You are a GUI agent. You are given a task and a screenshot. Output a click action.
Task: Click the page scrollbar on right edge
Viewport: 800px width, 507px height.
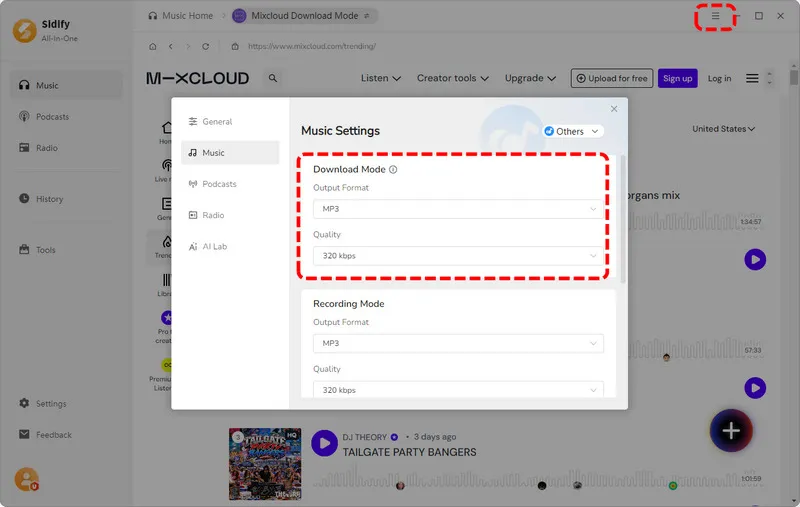click(x=794, y=78)
